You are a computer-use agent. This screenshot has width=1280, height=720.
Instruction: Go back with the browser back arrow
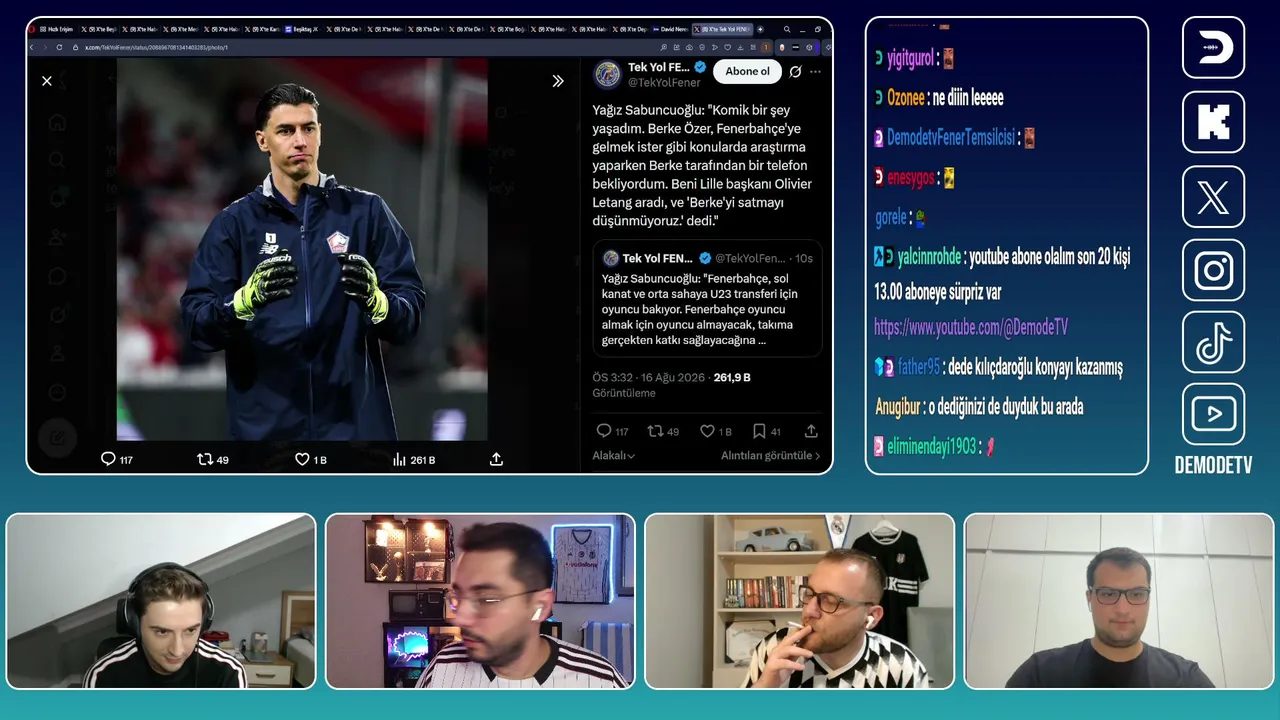click(32, 47)
